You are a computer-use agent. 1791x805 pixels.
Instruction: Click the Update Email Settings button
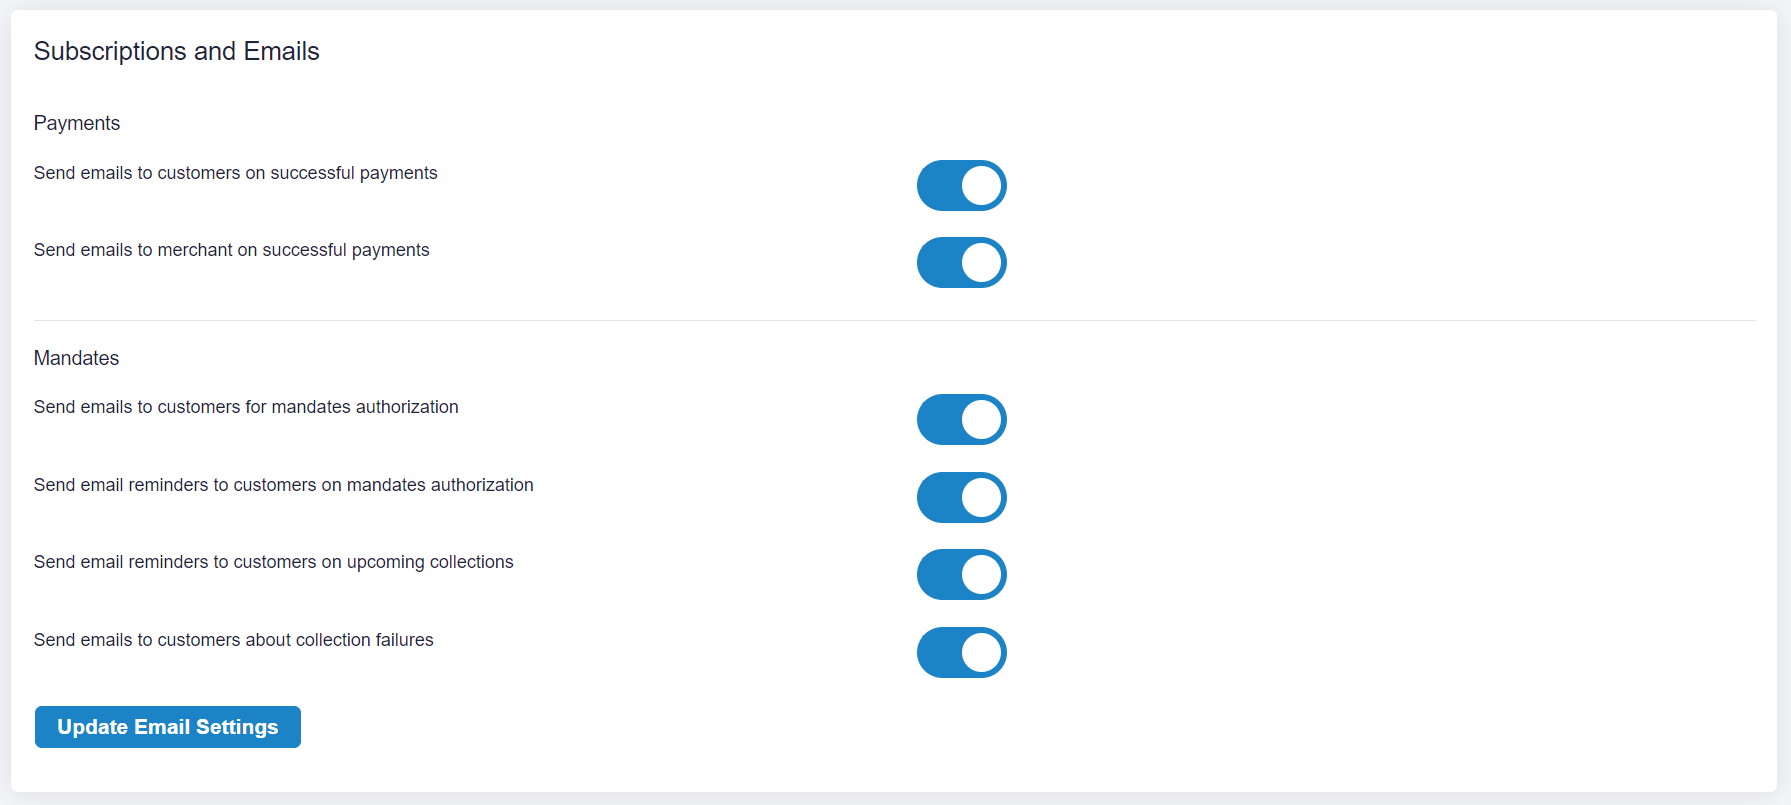point(167,727)
